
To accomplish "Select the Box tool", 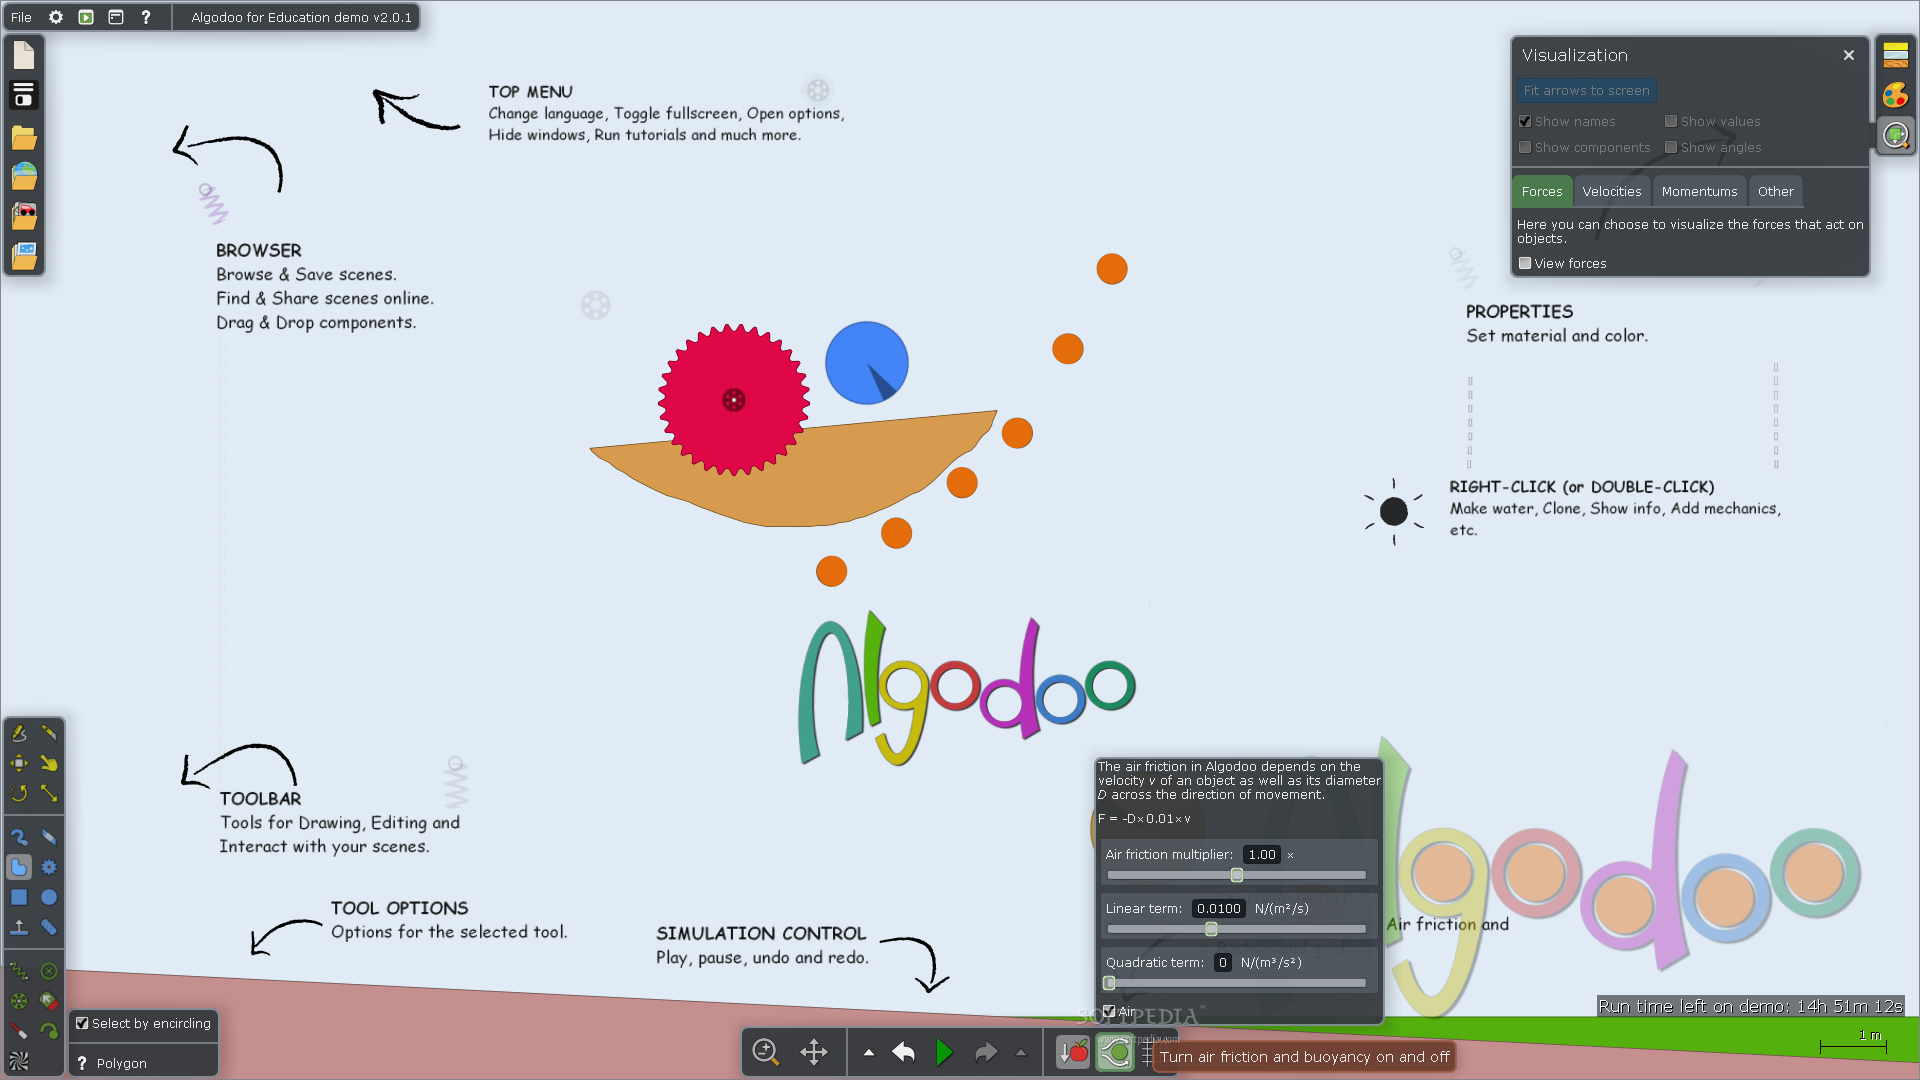I will [x=19, y=897].
